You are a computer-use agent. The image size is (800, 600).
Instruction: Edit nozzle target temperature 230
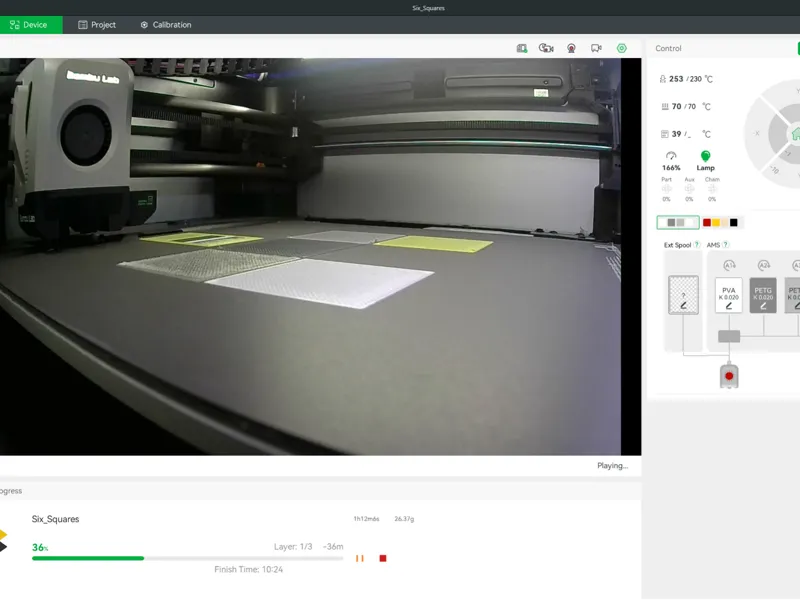[x=695, y=79]
